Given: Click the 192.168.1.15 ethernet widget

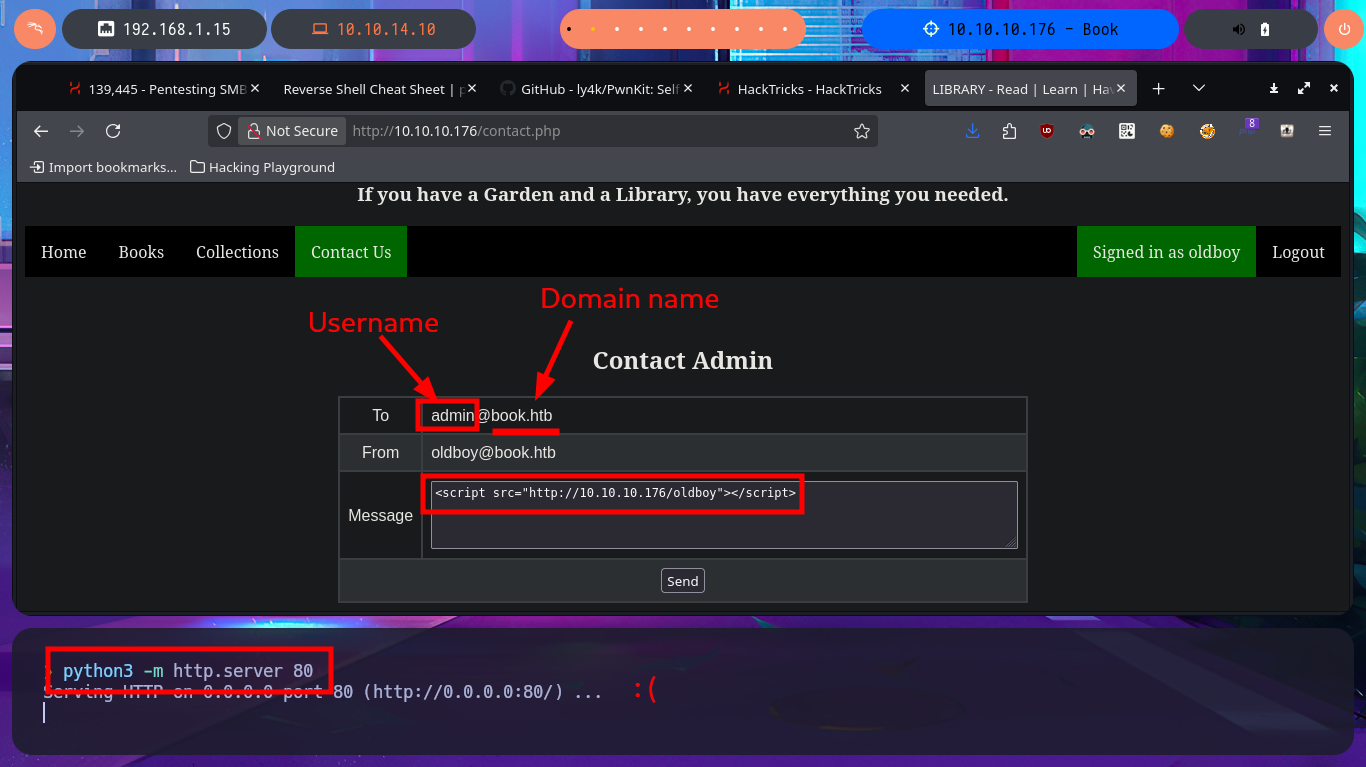Looking at the screenshot, I should (x=164, y=29).
